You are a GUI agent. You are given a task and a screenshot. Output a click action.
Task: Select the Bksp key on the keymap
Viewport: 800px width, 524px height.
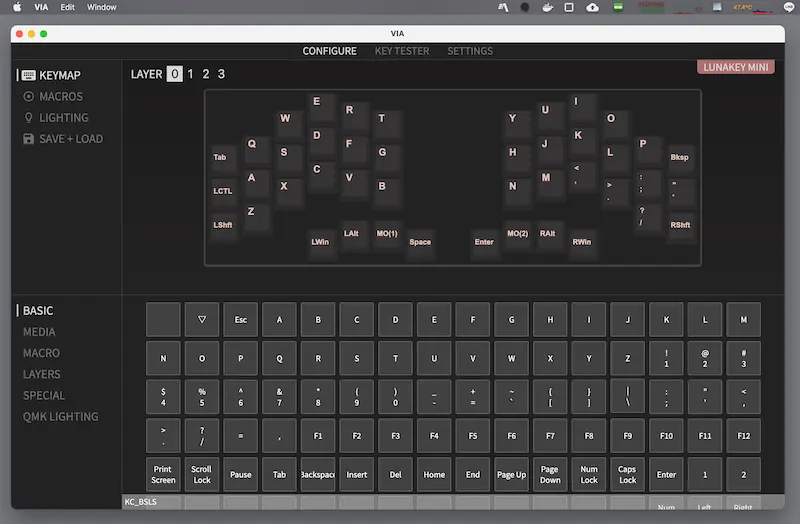coord(681,160)
